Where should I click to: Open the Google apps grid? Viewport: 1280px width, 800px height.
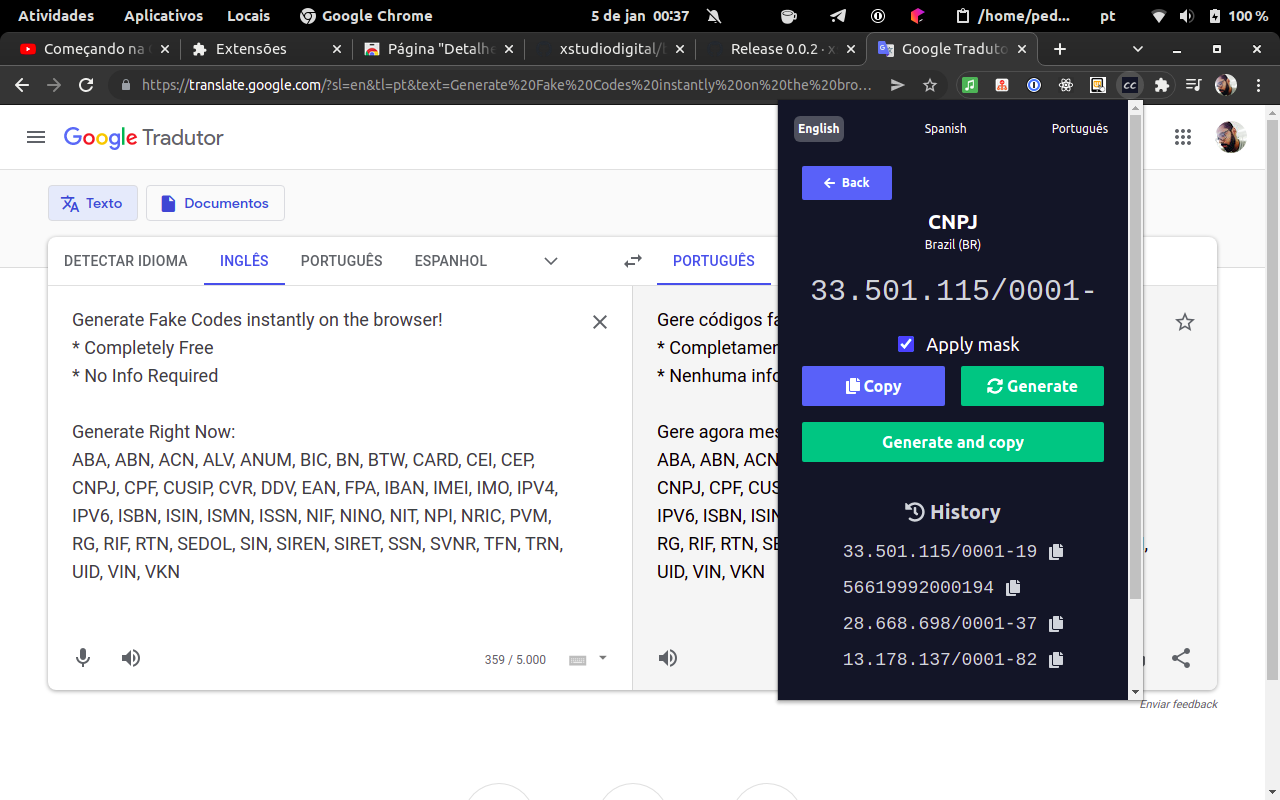[x=1183, y=138]
